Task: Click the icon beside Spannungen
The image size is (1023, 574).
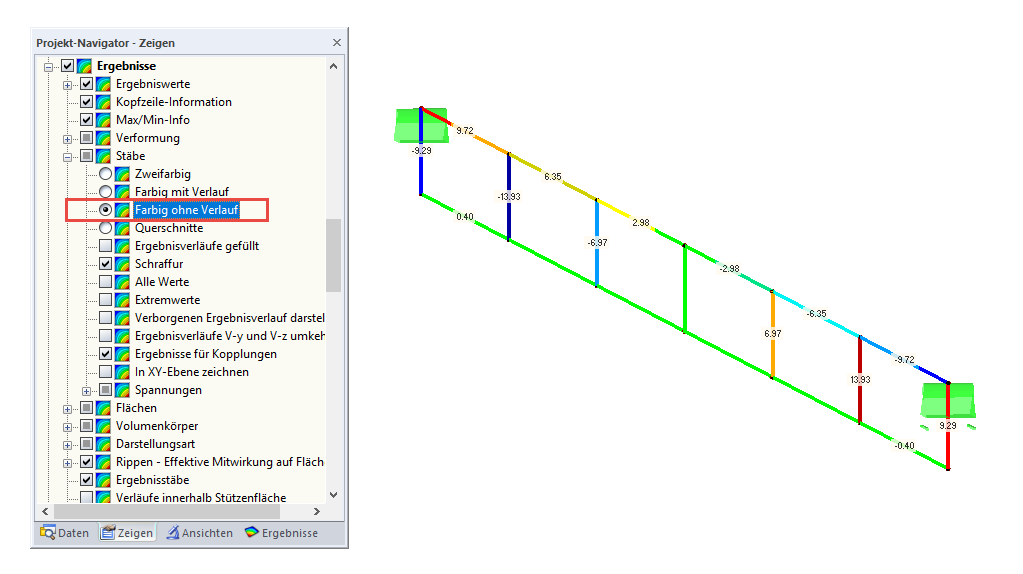Action: coord(122,390)
